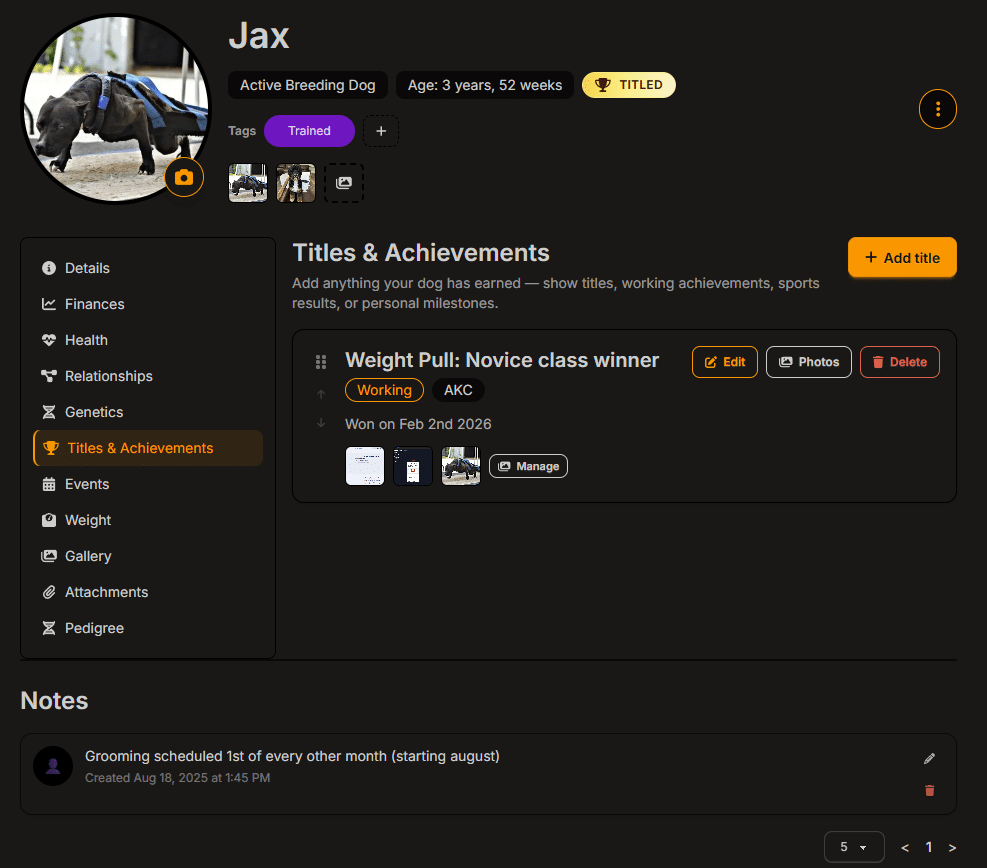987x868 pixels.
Task: Click the dashed add-image placeholder icon
Action: click(x=344, y=183)
